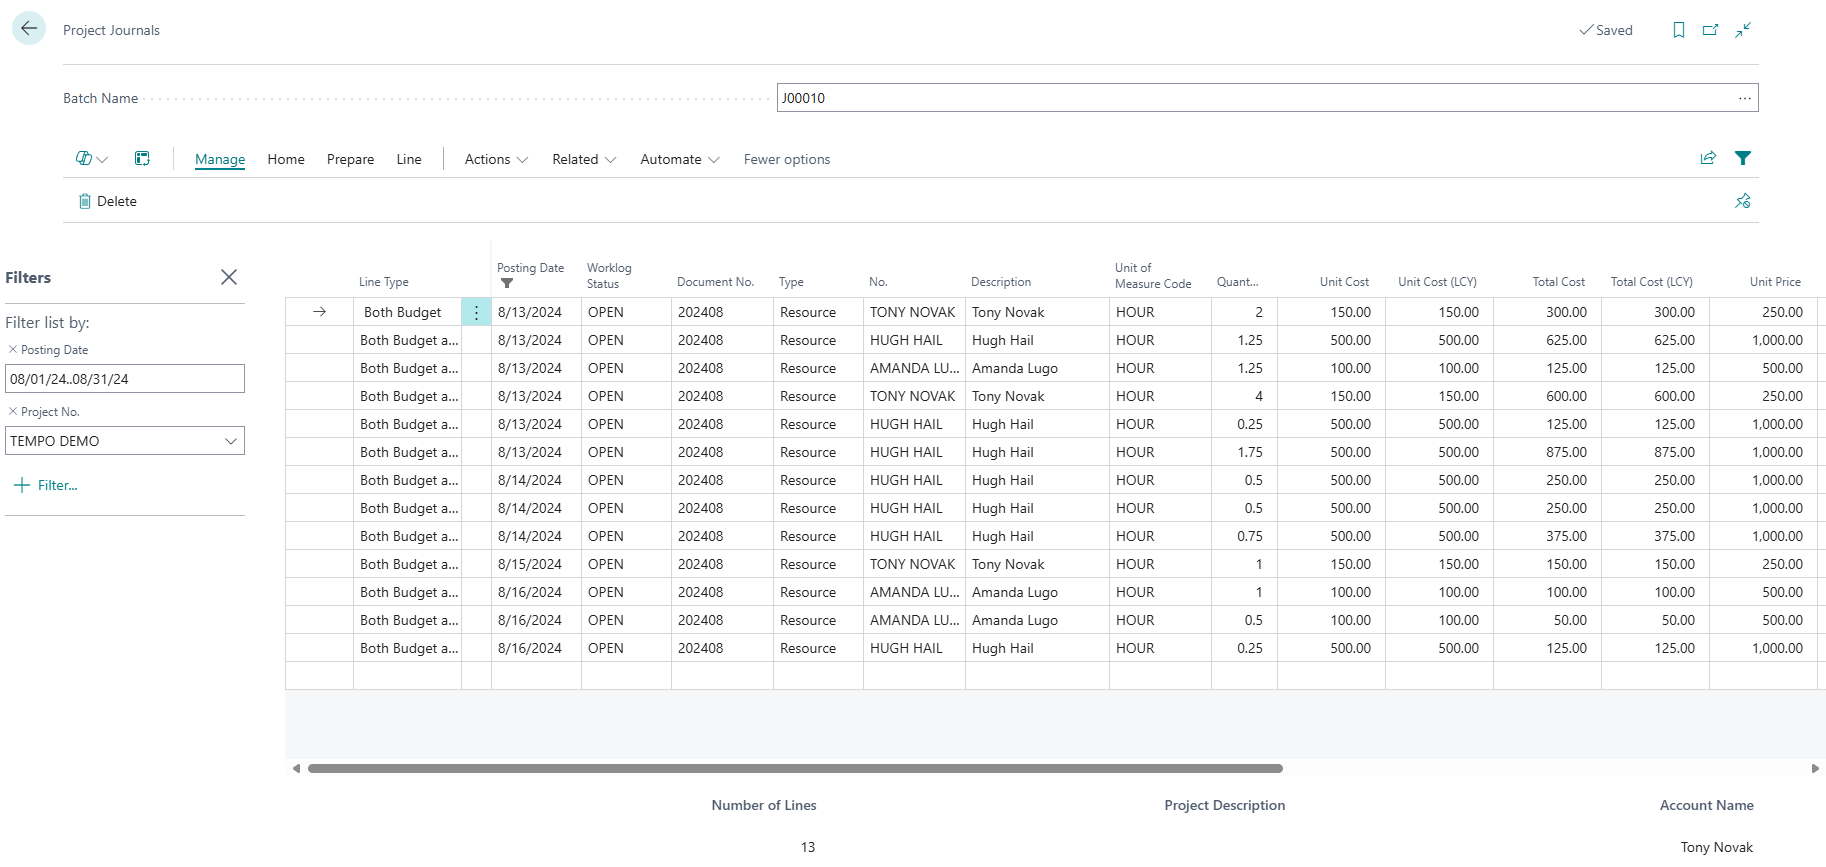
Task: Open the Prepare tab
Action: coord(350,159)
